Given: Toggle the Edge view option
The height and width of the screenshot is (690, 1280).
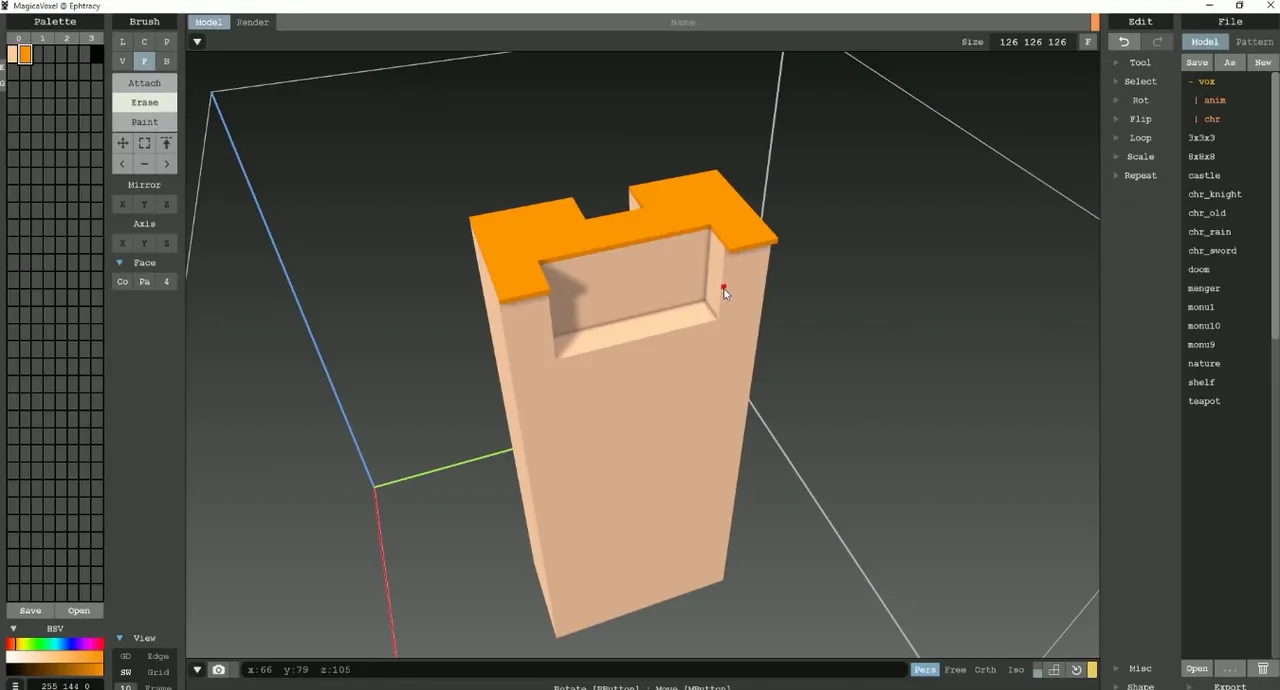Looking at the screenshot, I should pyautogui.click(x=158, y=656).
